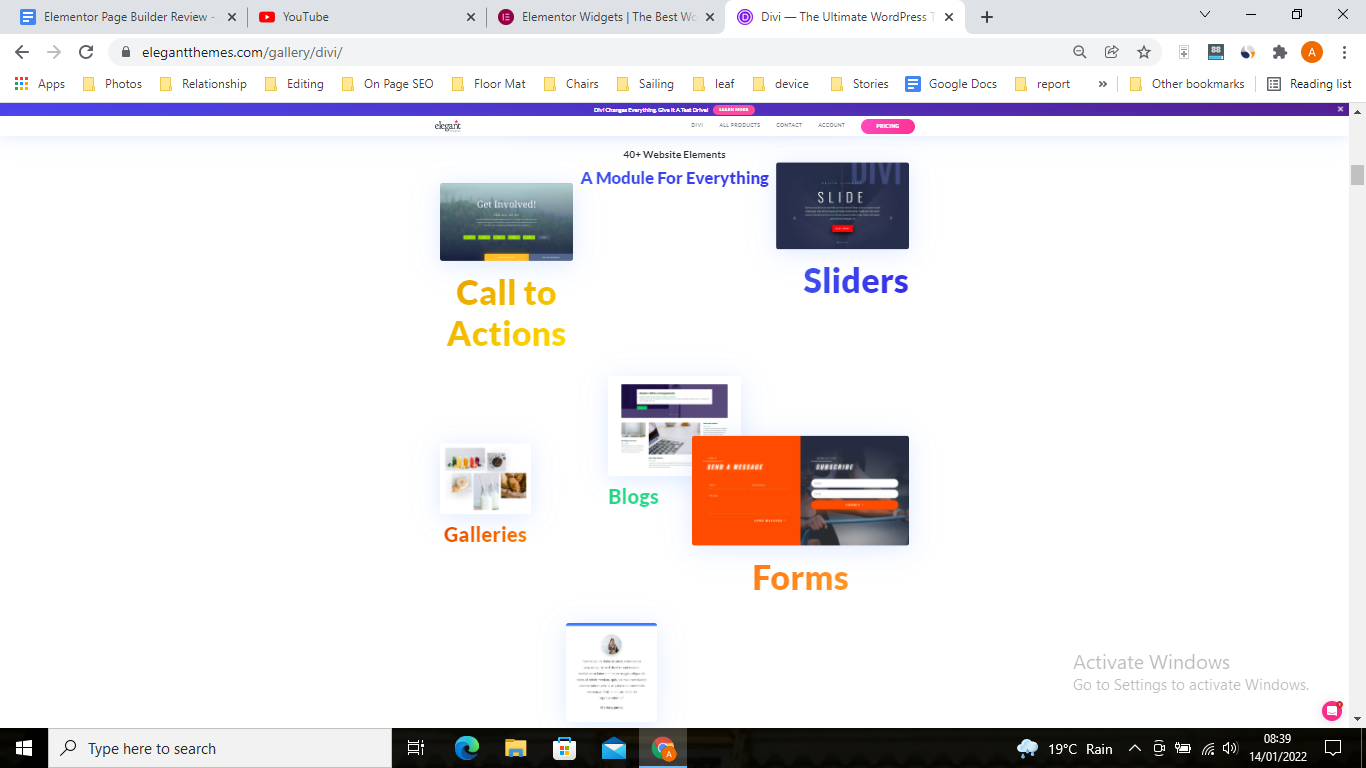
Task: Click the SLIDE slider module thumbnail
Action: 842,206
